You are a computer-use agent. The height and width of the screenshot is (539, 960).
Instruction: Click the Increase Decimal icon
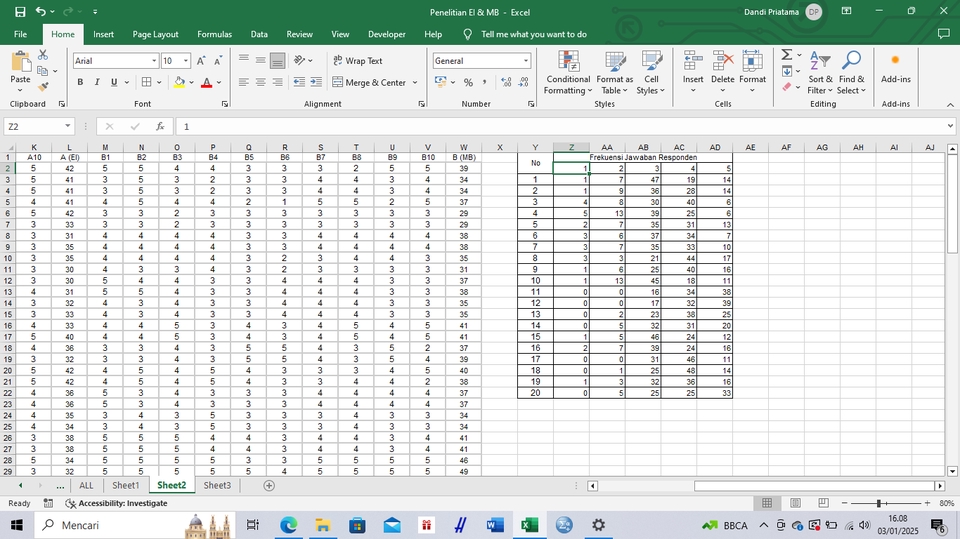click(506, 82)
